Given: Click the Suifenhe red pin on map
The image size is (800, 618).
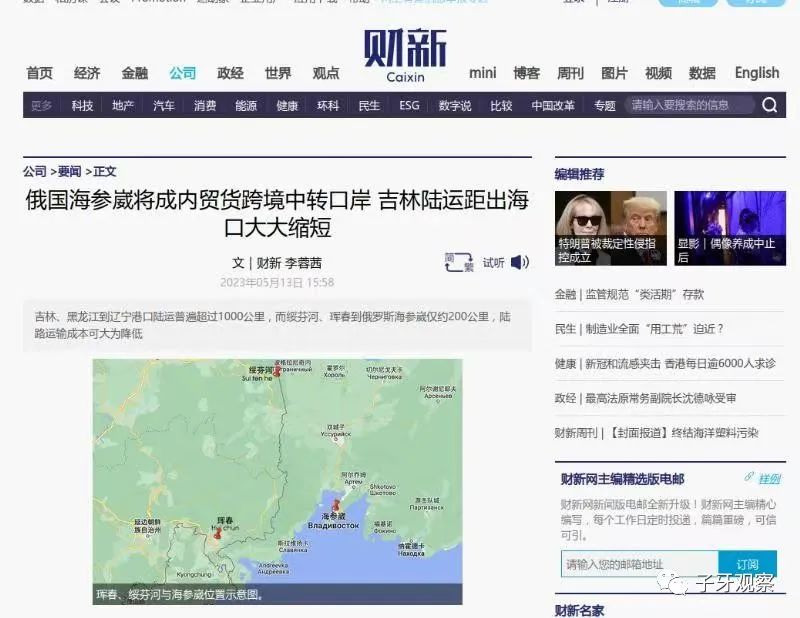Looking at the screenshot, I should coord(277,371).
